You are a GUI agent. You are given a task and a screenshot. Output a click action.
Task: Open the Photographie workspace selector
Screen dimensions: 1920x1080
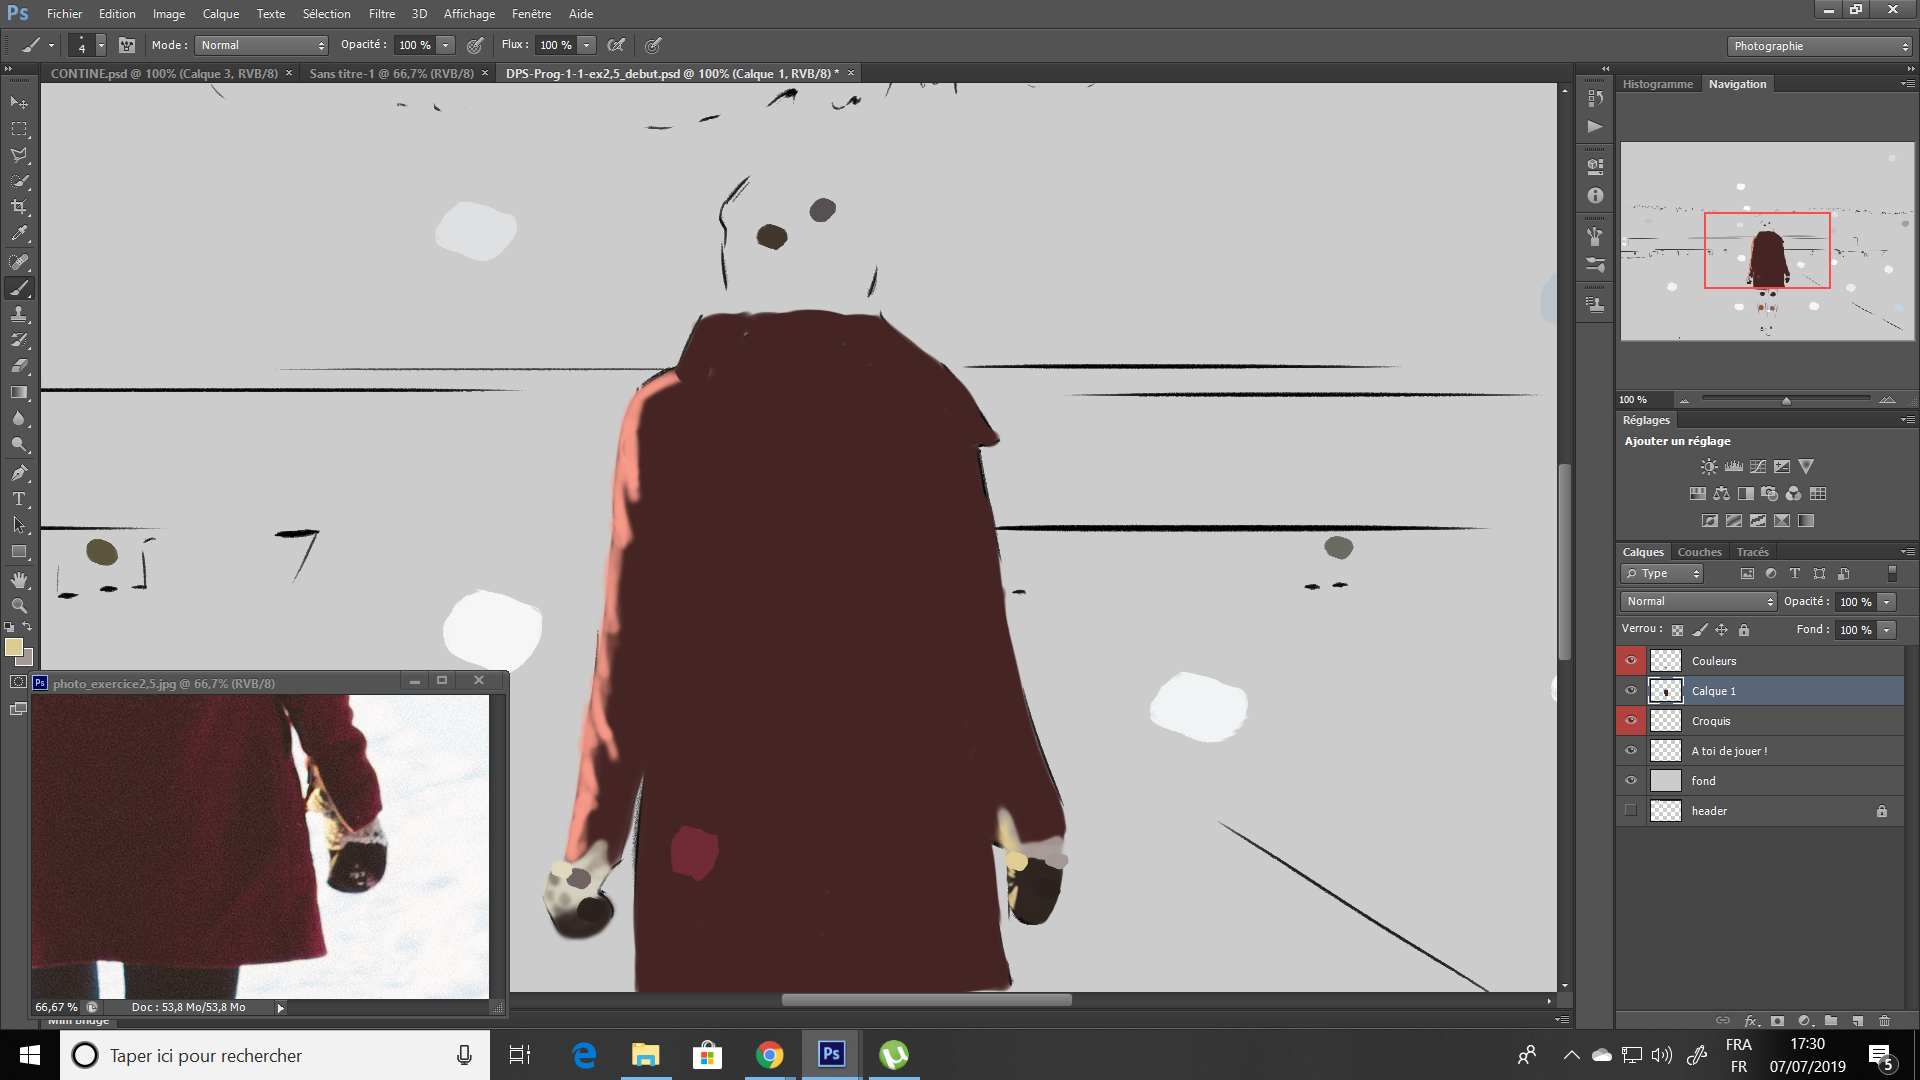[1818, 45]
